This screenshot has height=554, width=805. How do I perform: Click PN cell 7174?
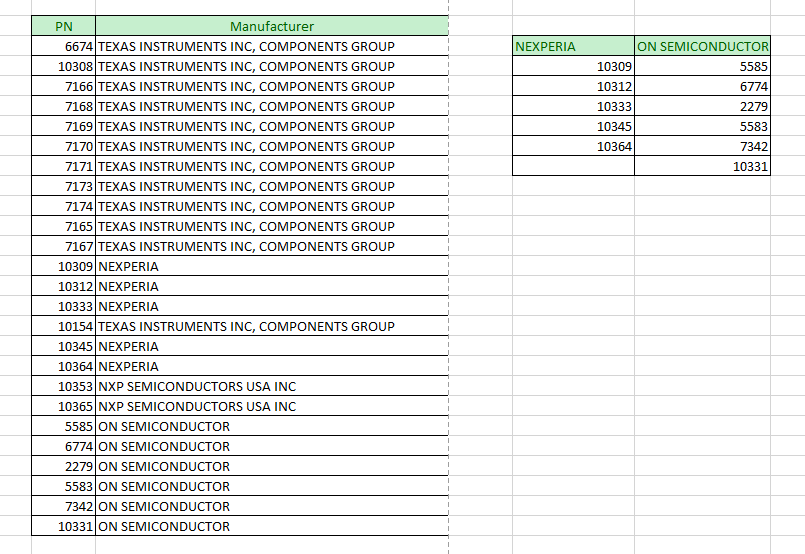(x=64, y=206)
